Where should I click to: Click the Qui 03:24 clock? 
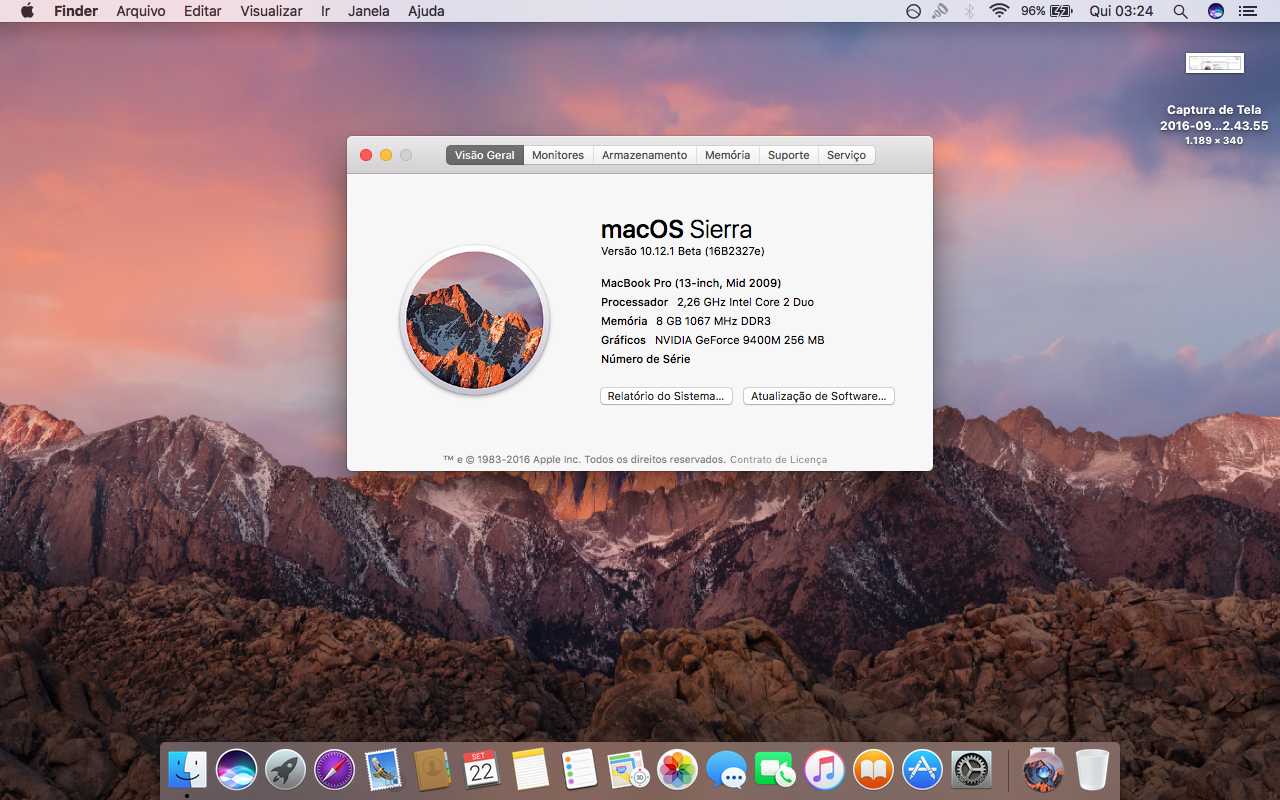point(1121,11)
